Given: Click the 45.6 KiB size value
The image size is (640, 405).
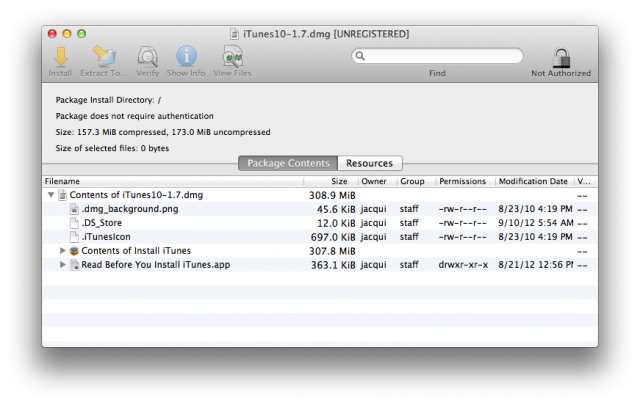Looking at the screenshot, I should (x=336, y=209).
